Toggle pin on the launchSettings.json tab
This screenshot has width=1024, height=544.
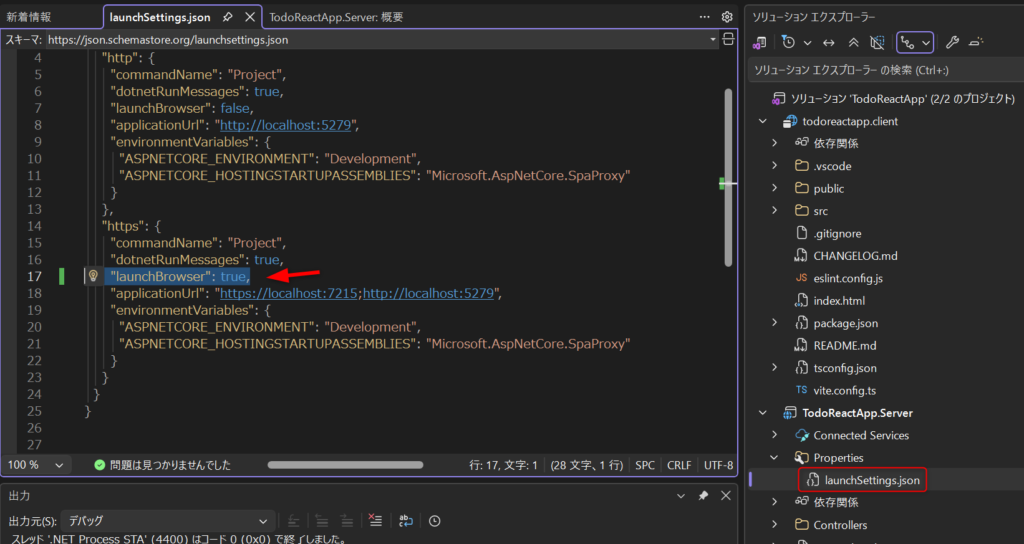click(228, 17)
